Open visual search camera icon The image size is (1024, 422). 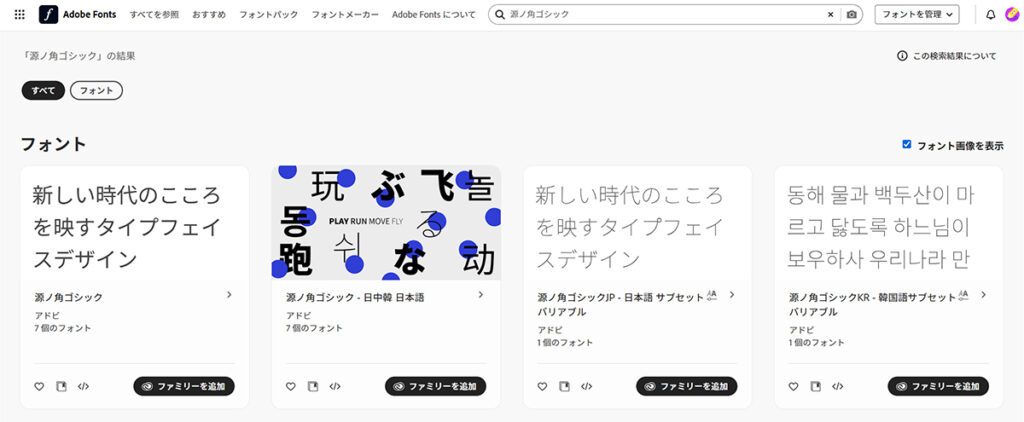coord(852,14)
